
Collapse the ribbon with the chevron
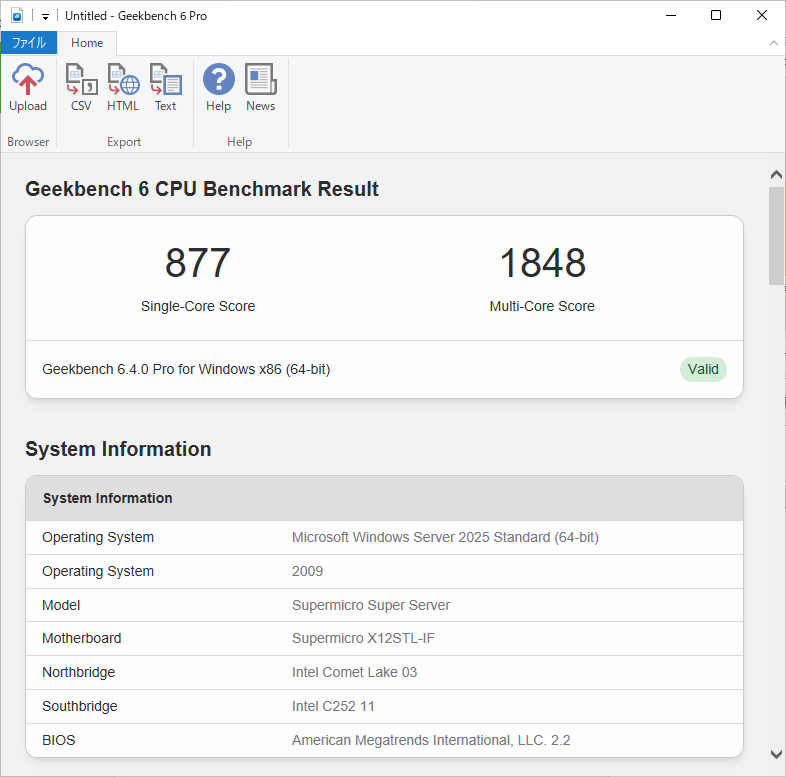point(773,43)
